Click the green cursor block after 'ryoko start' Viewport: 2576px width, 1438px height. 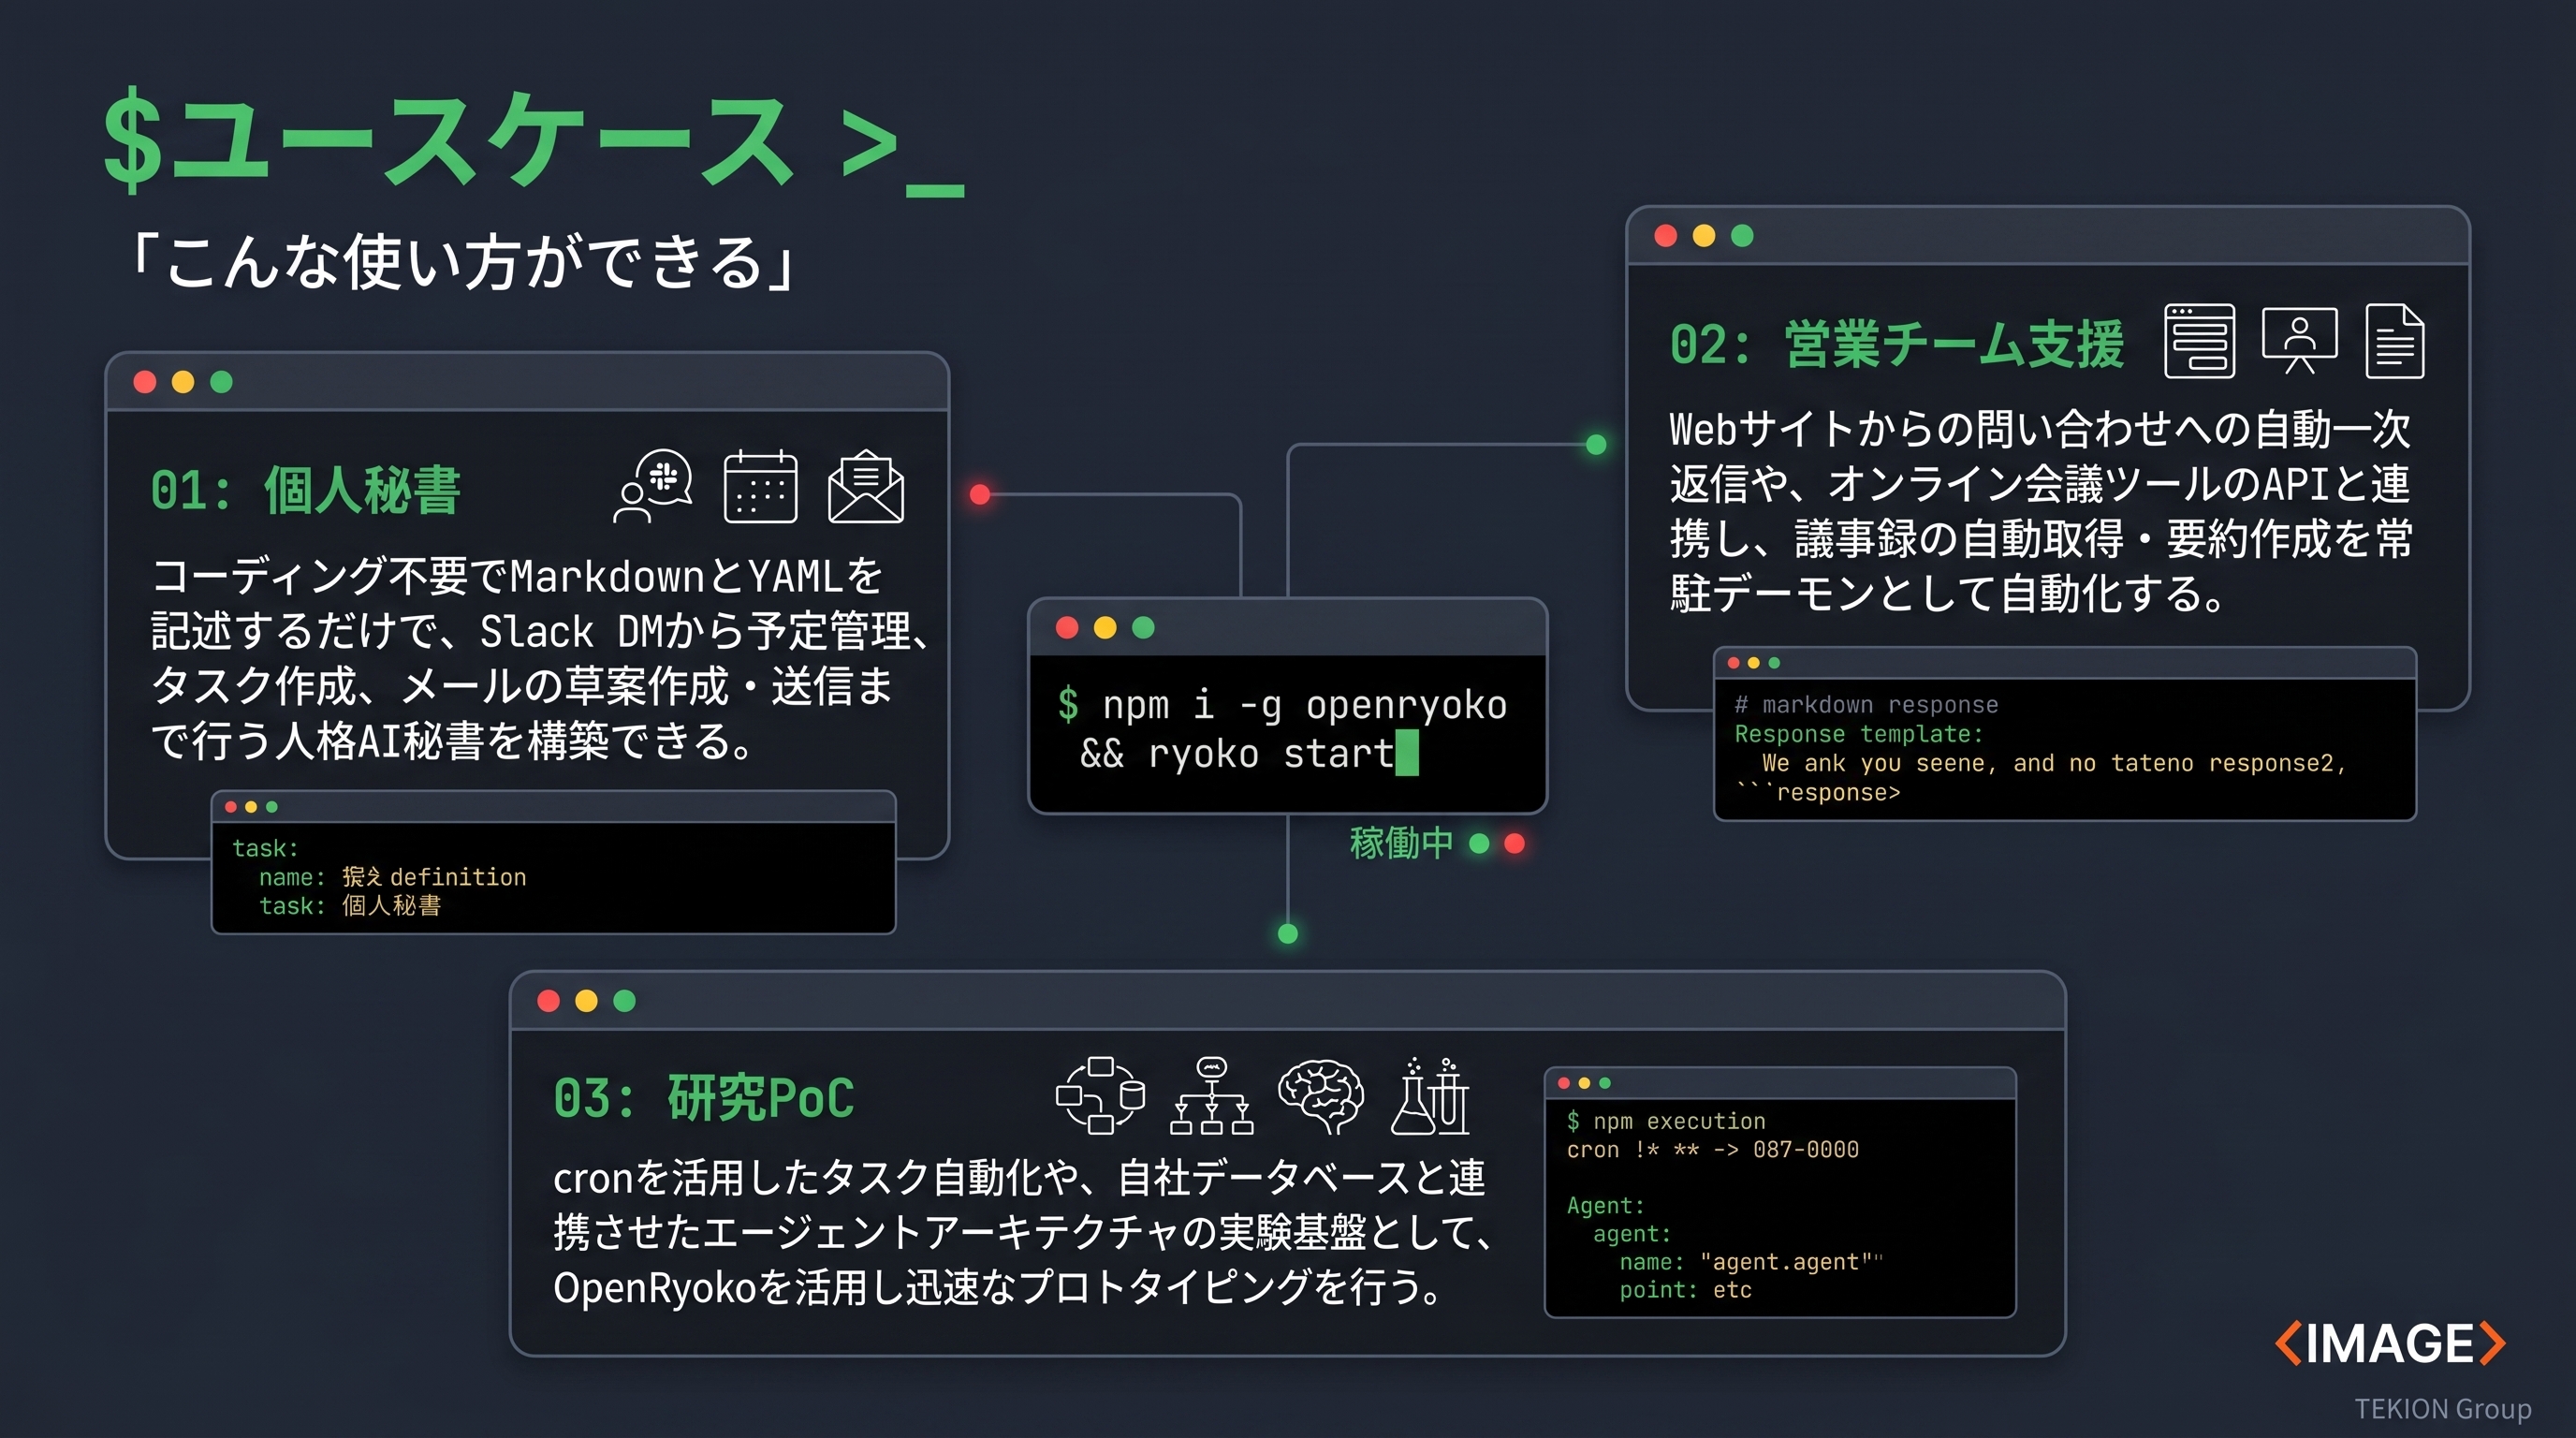1407,753
